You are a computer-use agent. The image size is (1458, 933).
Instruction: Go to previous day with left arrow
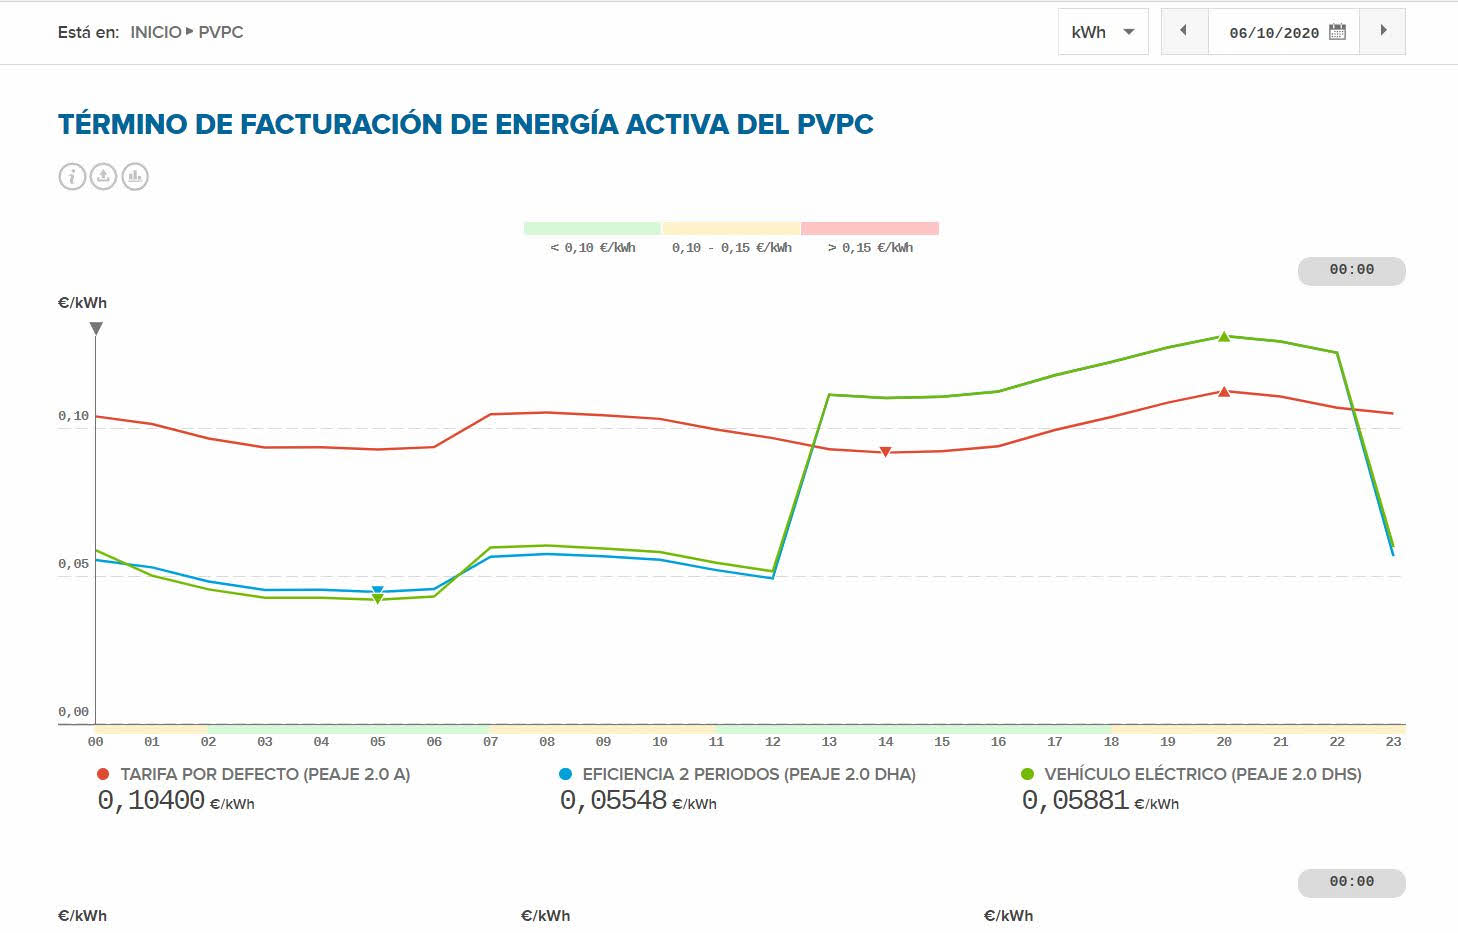1184,31
